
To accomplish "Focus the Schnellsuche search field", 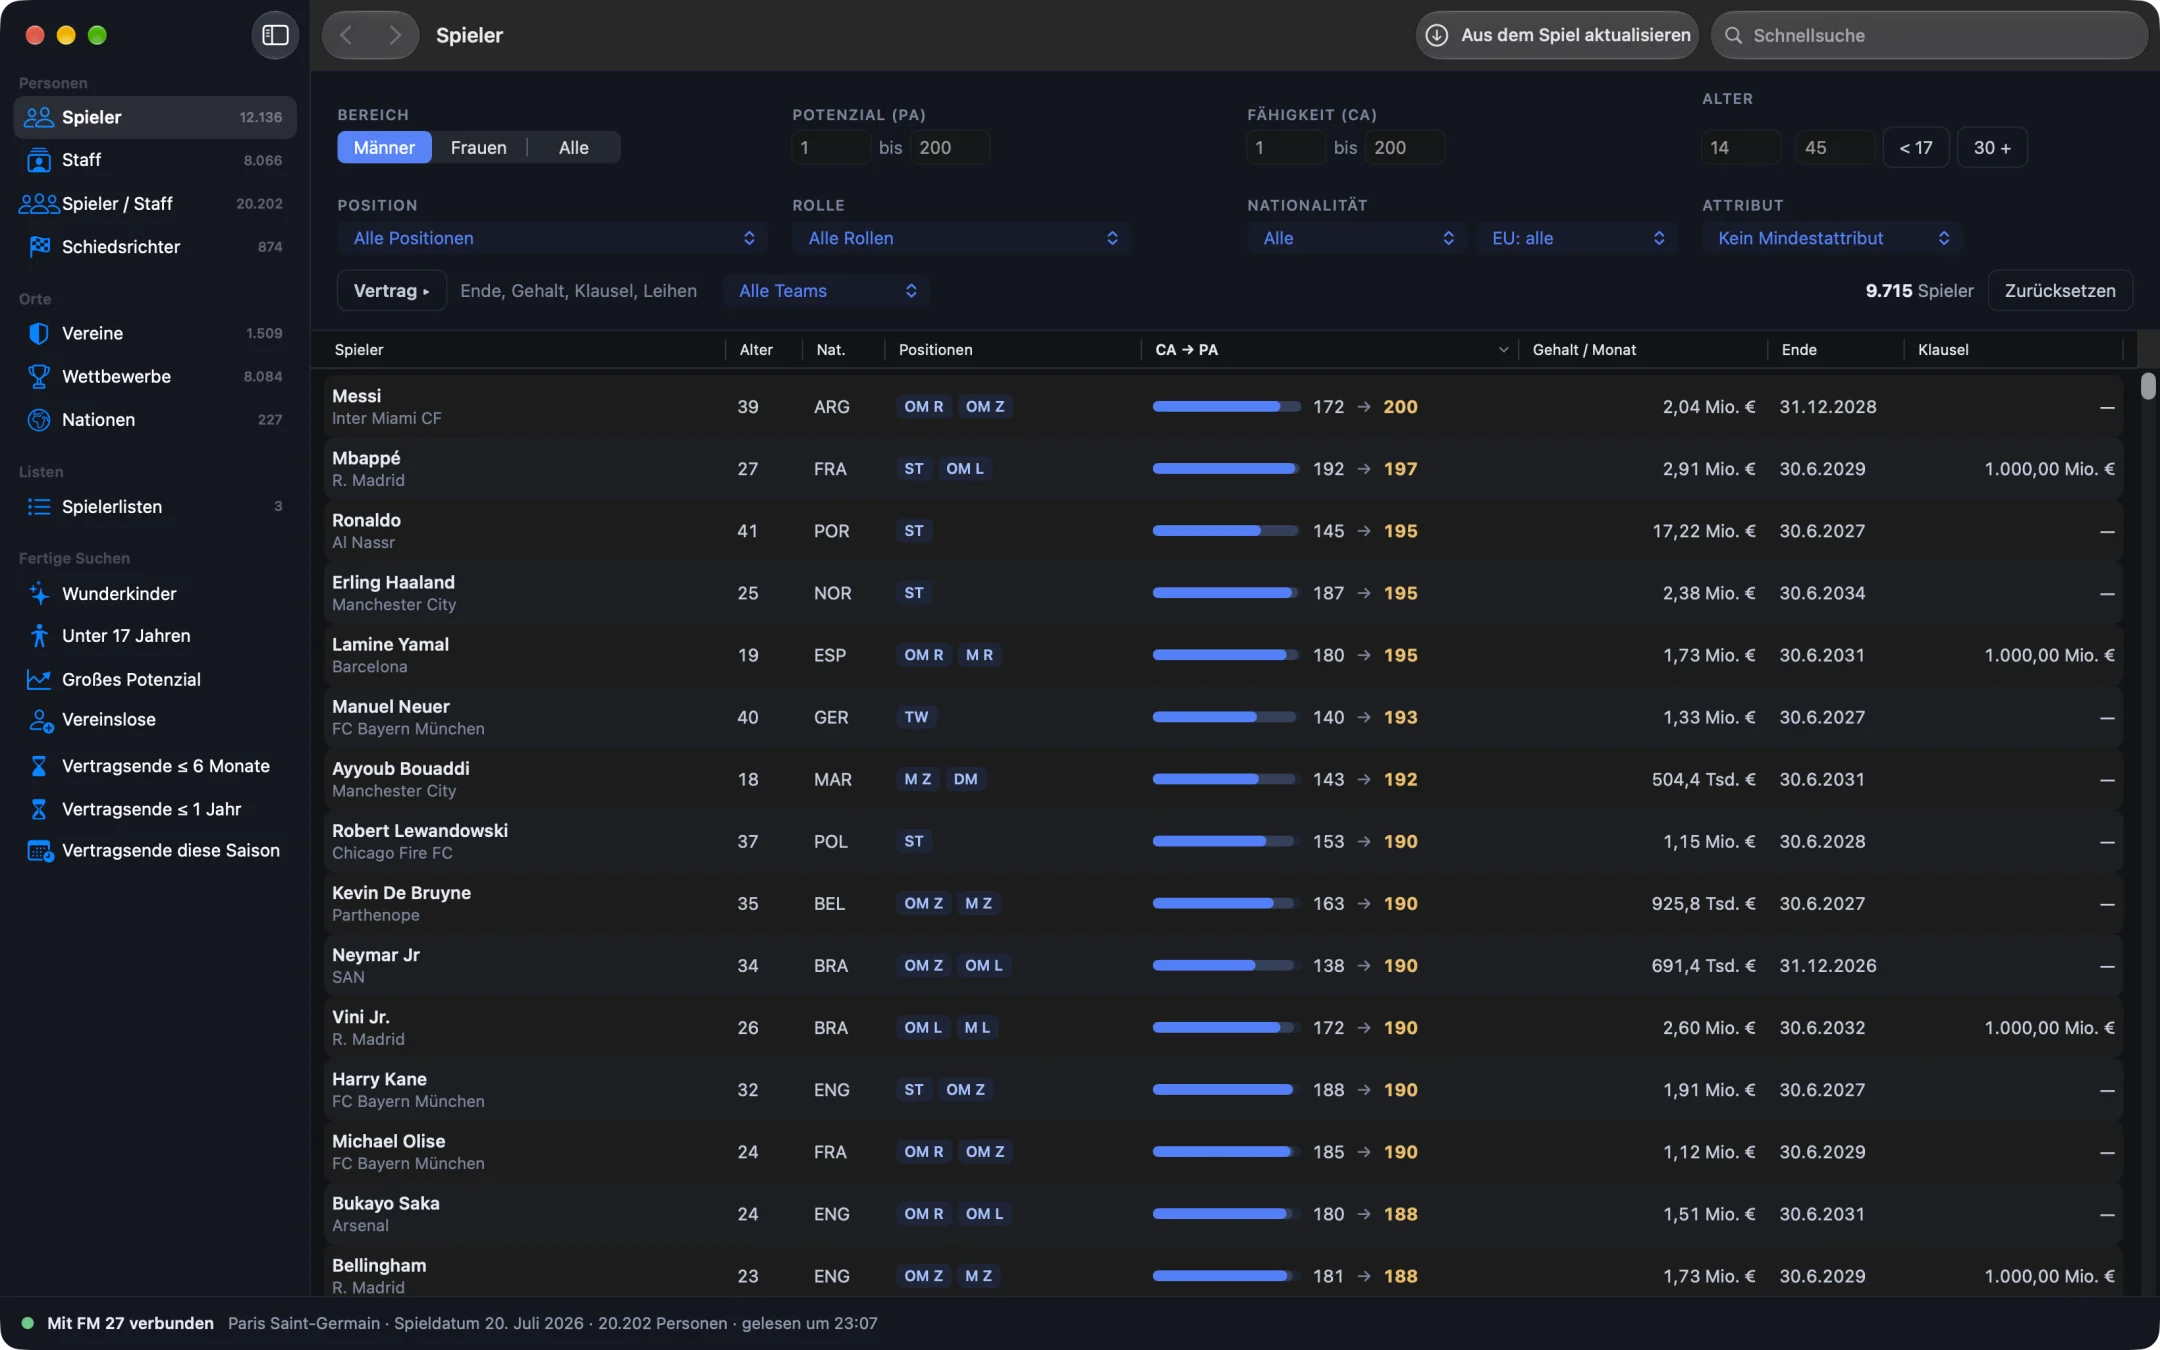I will pyautogui.click(x=1929, y=35).
